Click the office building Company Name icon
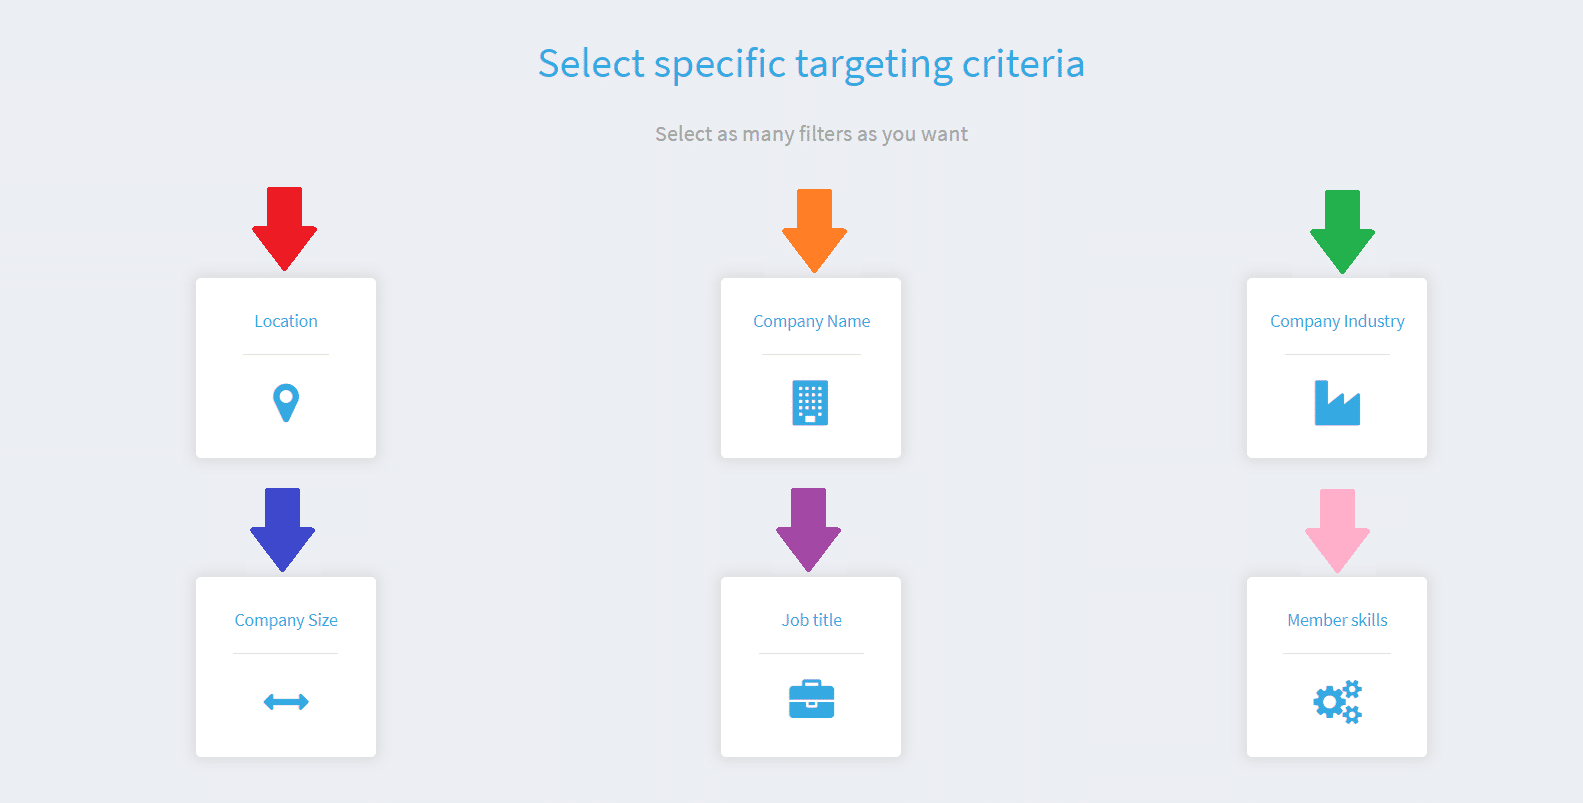This screenshot has height=803, width=1583. click(810, 403)
